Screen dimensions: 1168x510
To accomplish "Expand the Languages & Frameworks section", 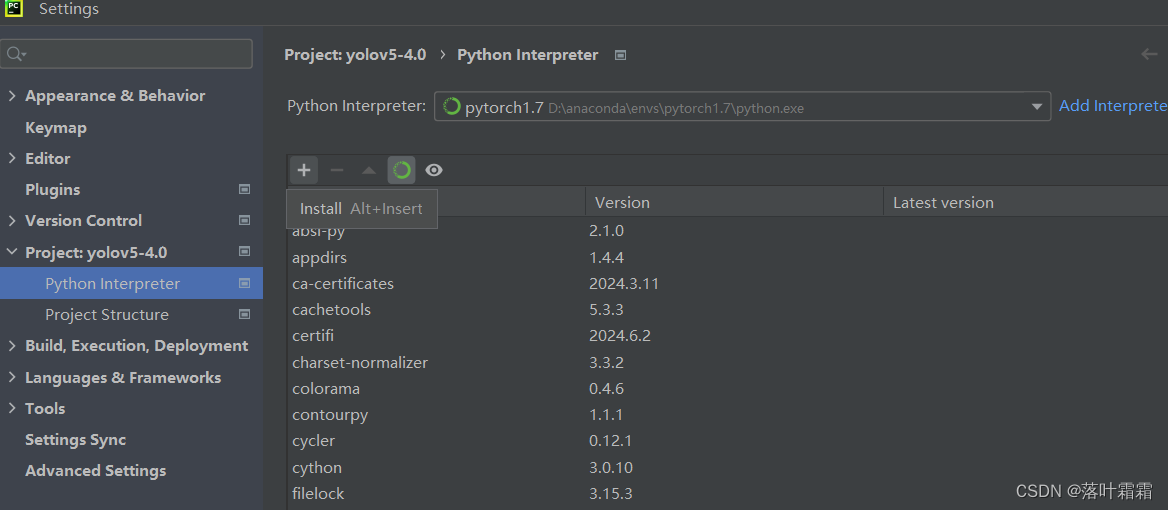I will [11, 377].
